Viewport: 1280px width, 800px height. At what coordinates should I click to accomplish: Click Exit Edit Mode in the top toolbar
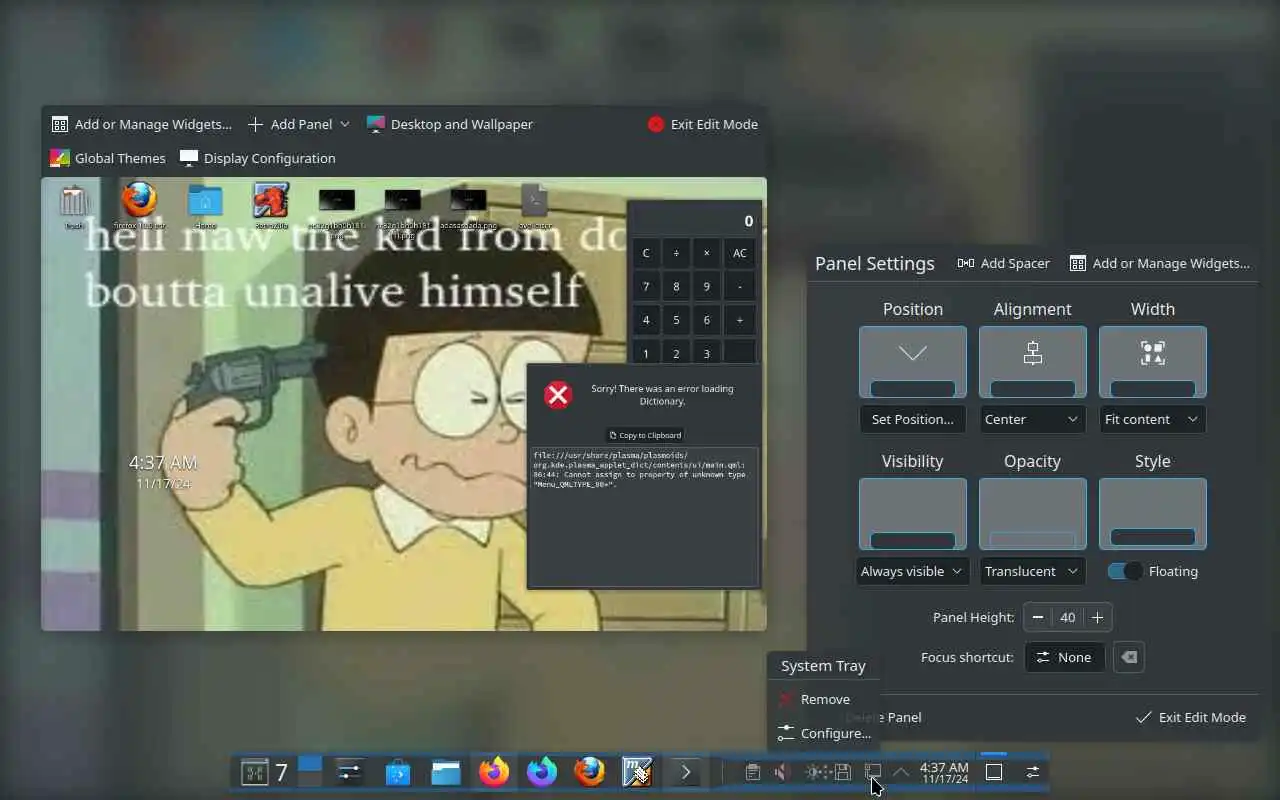[703, 124]
